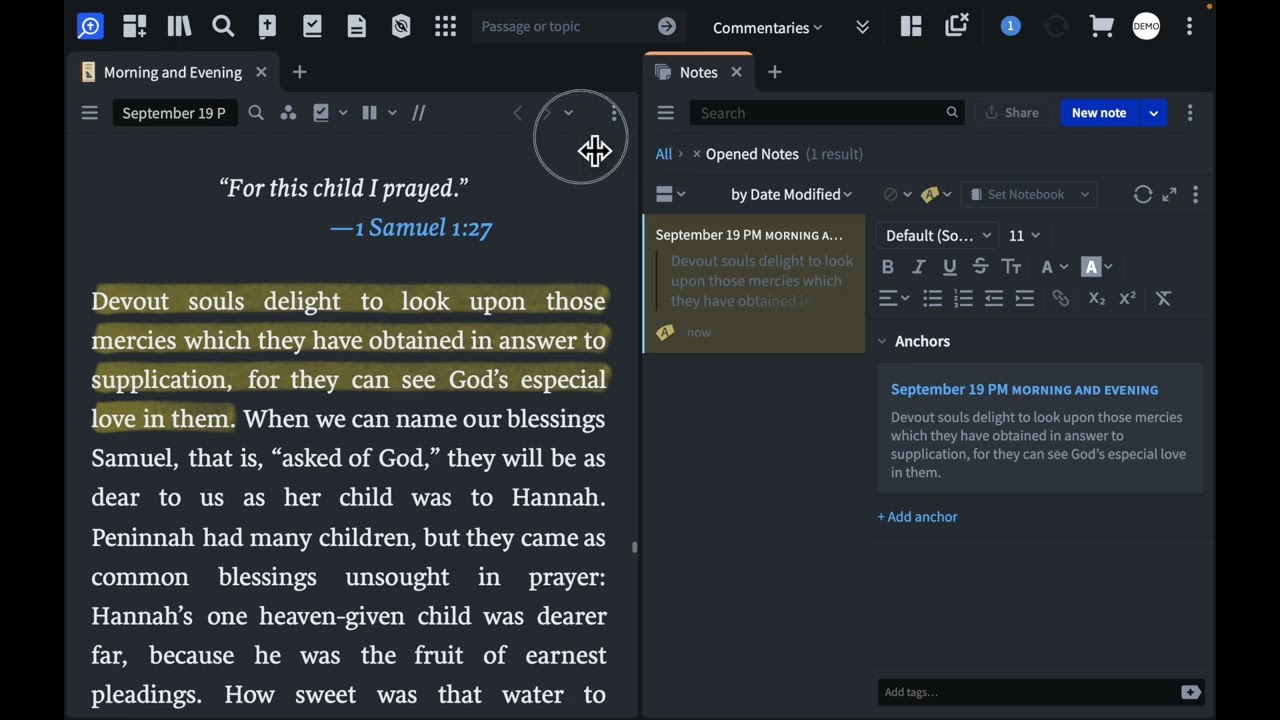Increase indent in note editor

(x=1024, y=298)
